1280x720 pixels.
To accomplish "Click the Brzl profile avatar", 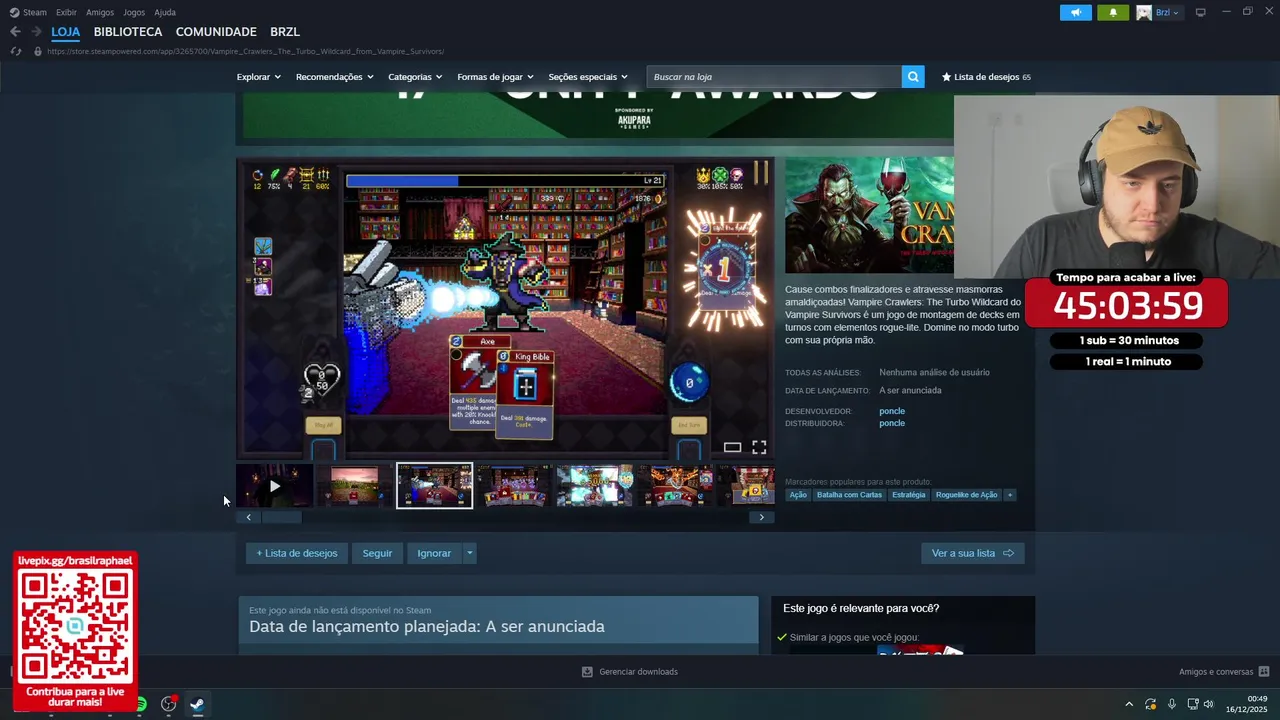I will pos(1144,13).
